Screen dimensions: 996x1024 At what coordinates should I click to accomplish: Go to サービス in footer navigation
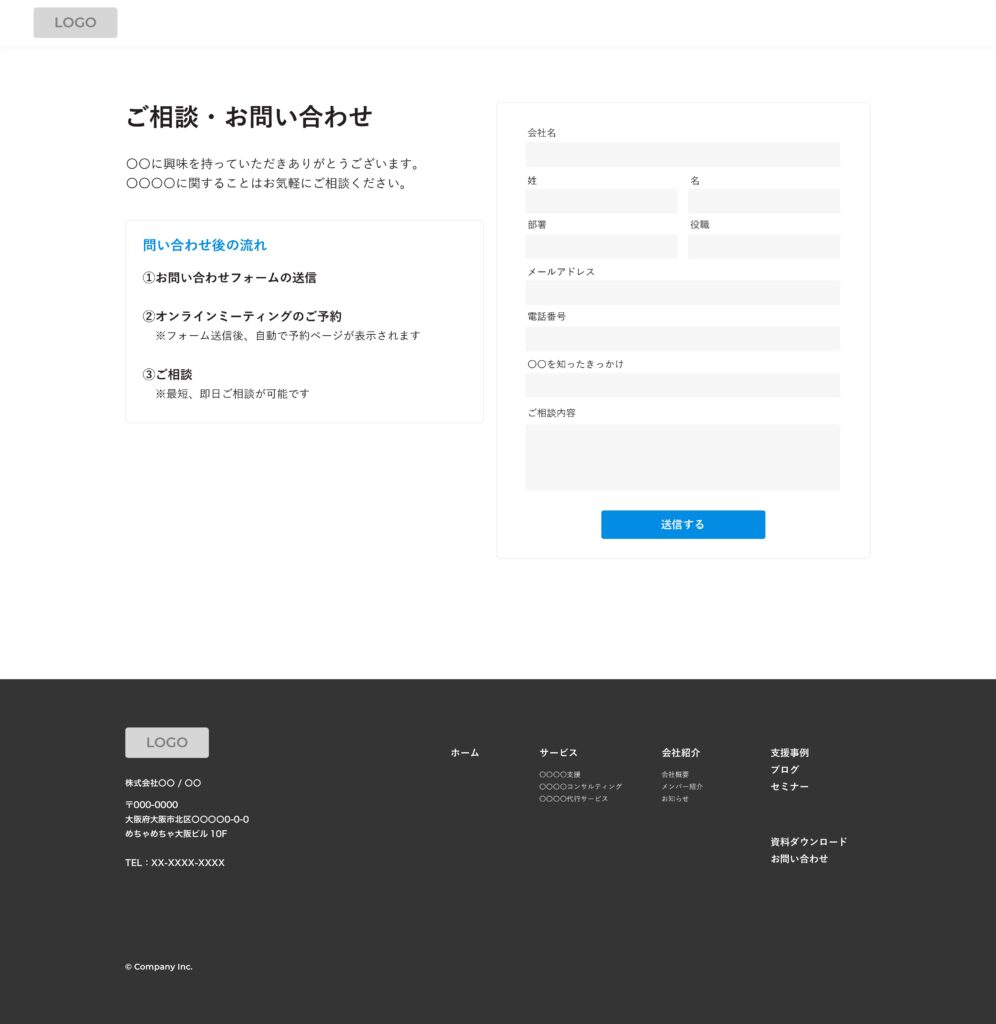(558, 753)
